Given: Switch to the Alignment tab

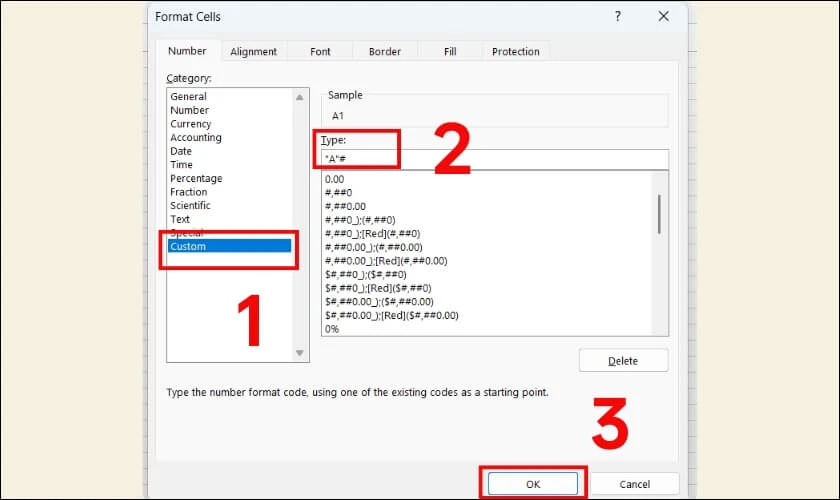Looking at the screenshot, I should click(253, 52).
